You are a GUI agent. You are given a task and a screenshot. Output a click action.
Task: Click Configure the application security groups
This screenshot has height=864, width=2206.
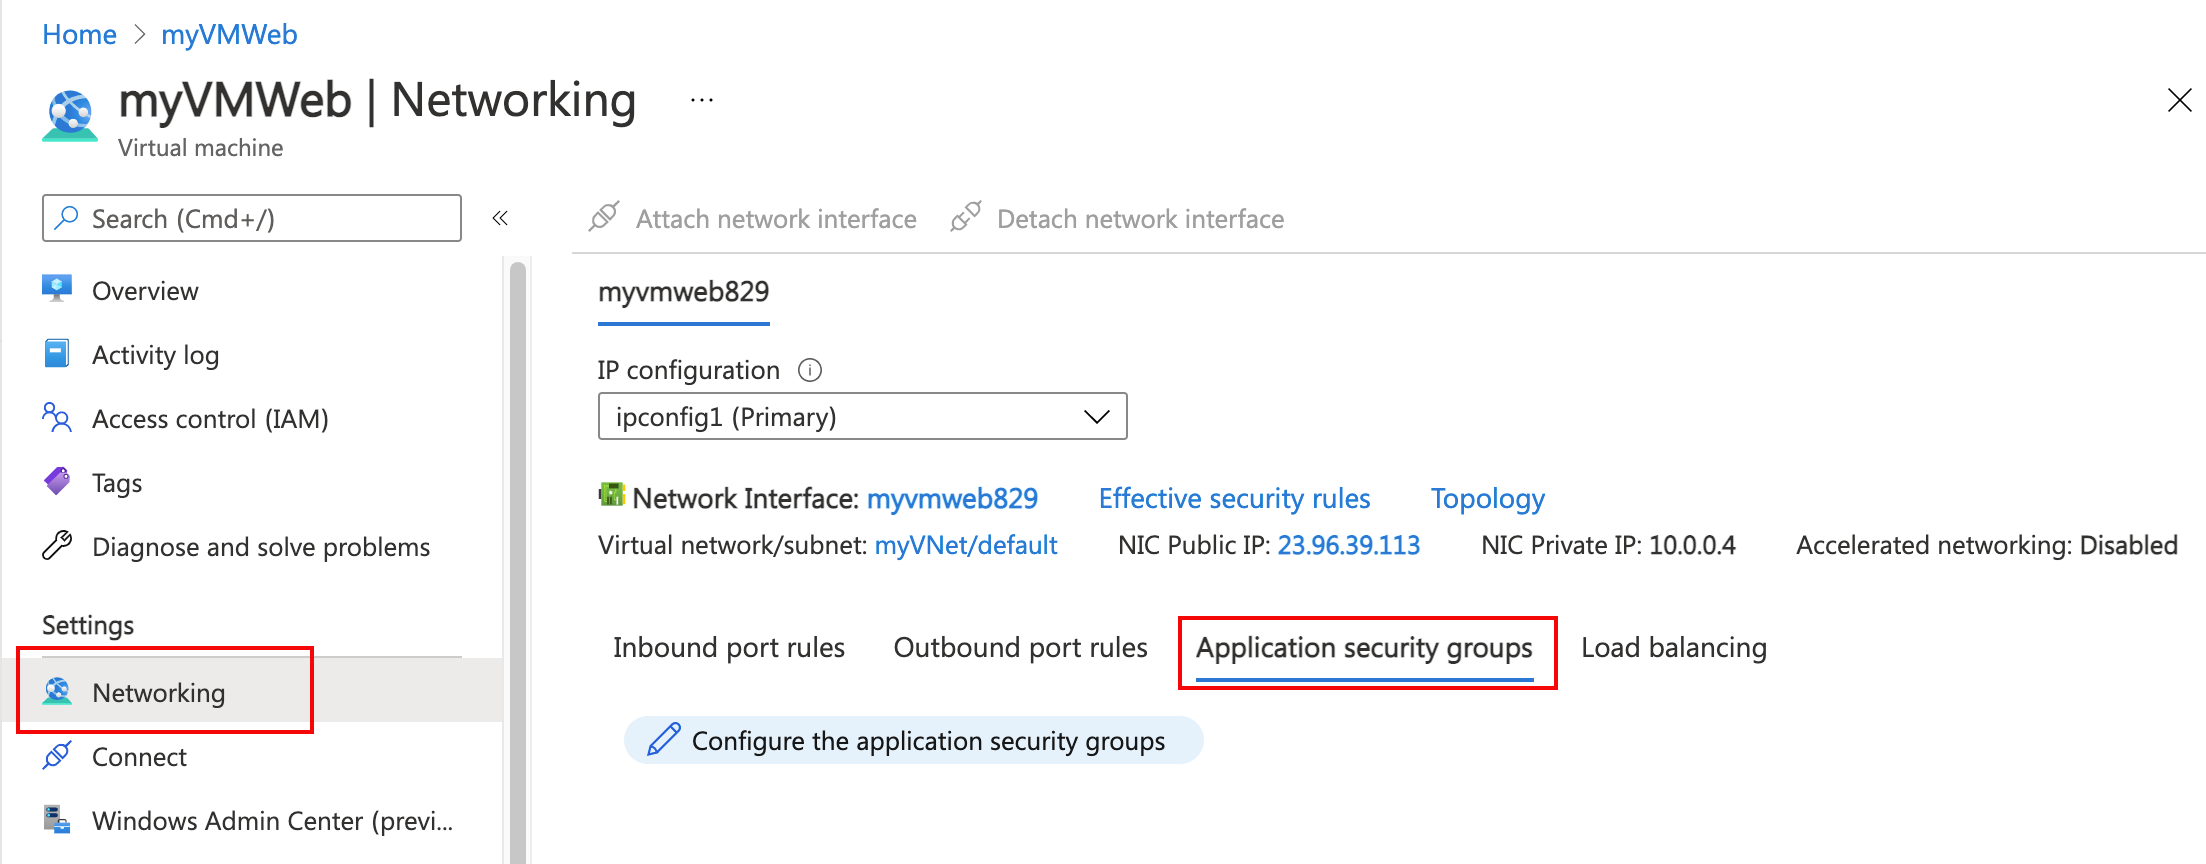[x=913, y=740]
